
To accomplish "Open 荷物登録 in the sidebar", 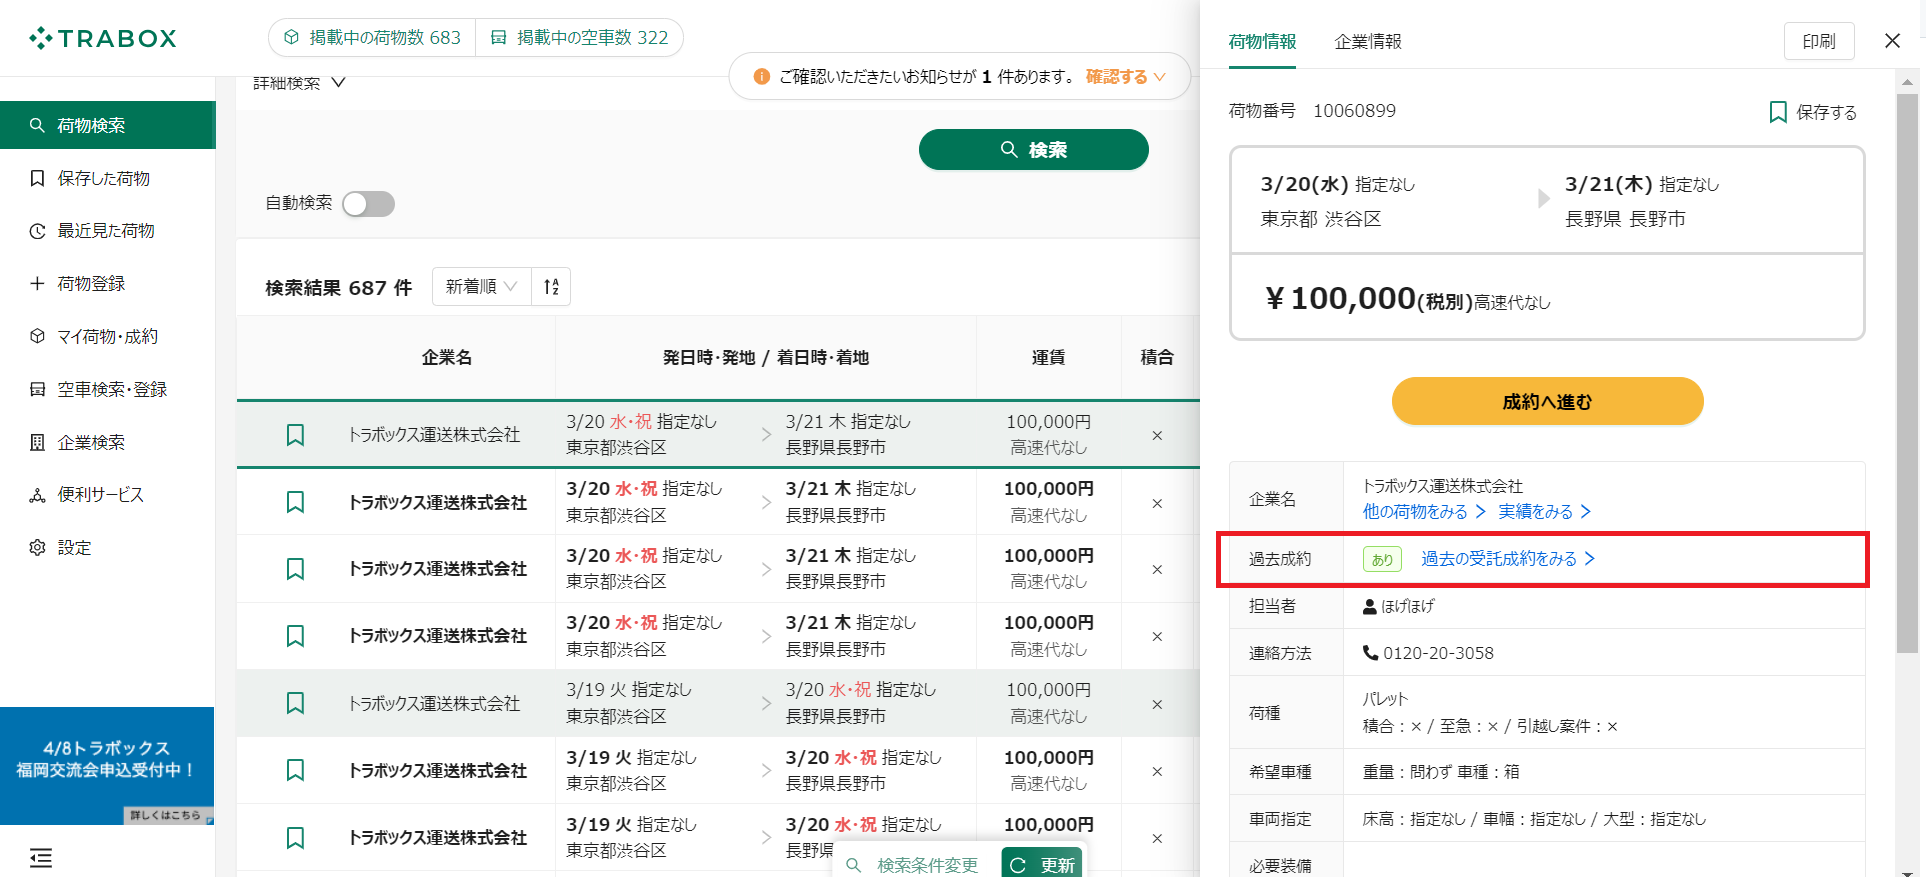I will tap(108, 284).
